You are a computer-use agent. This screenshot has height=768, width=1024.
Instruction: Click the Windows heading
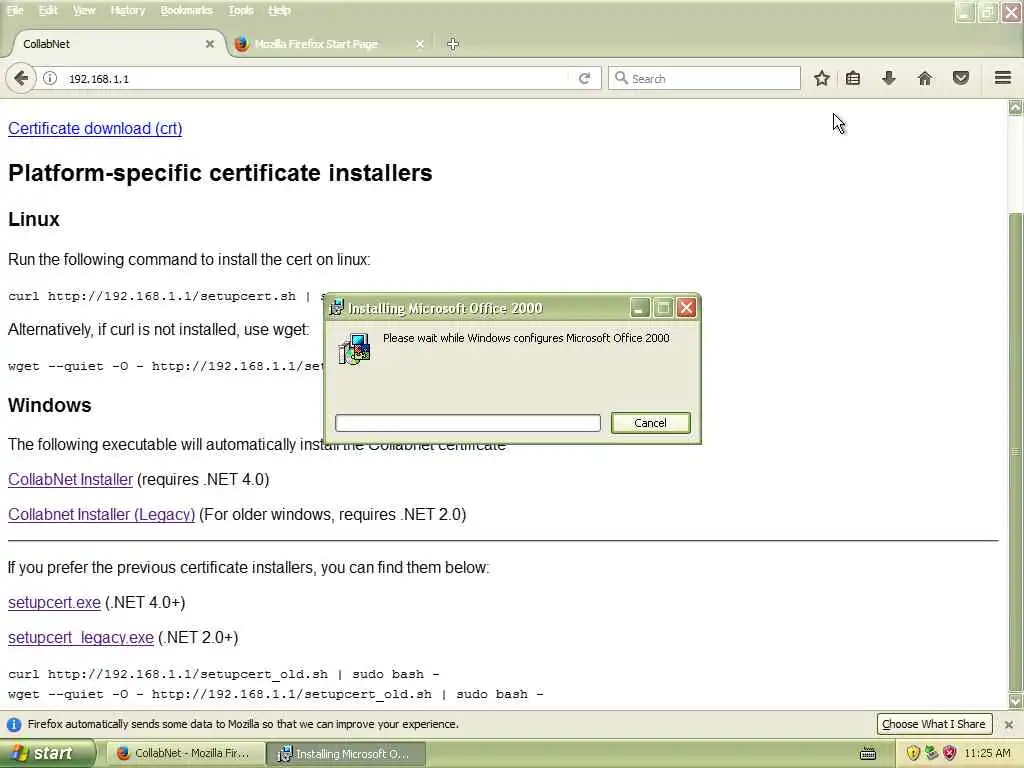pyautogui.click(x=50, y=406)
